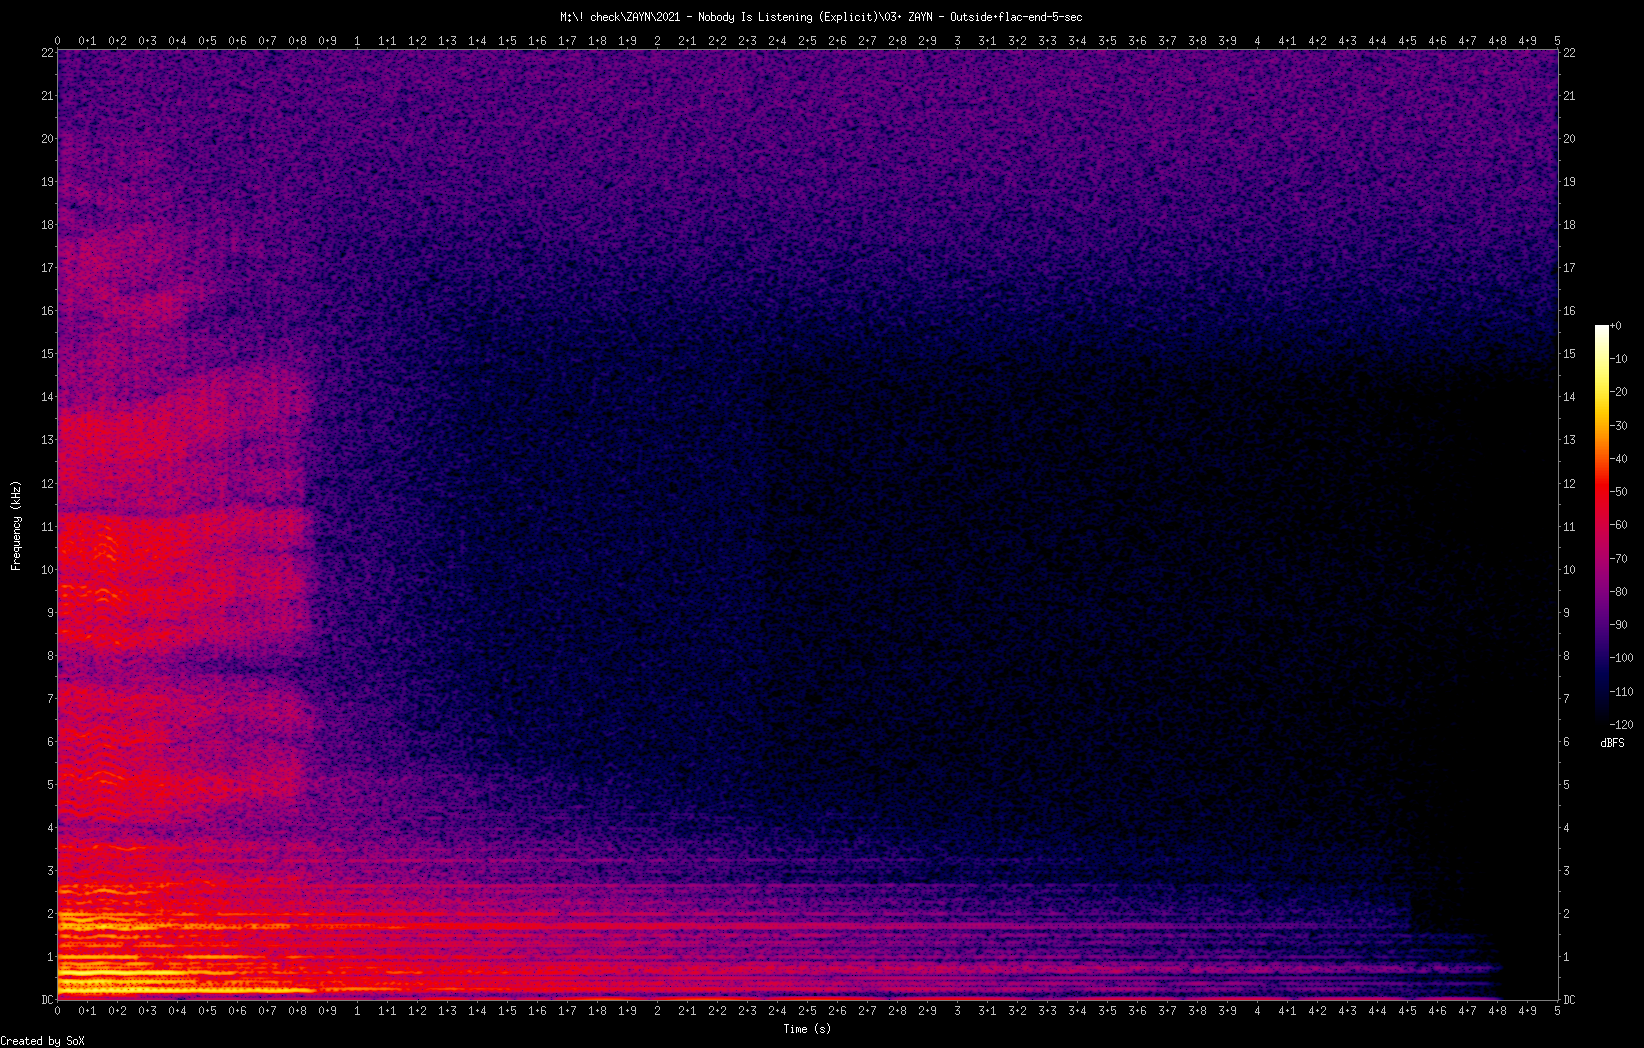This screenshot has width=1644, height=1048.
Task: Click the "Created by SoX" text
Action: 43,1041
